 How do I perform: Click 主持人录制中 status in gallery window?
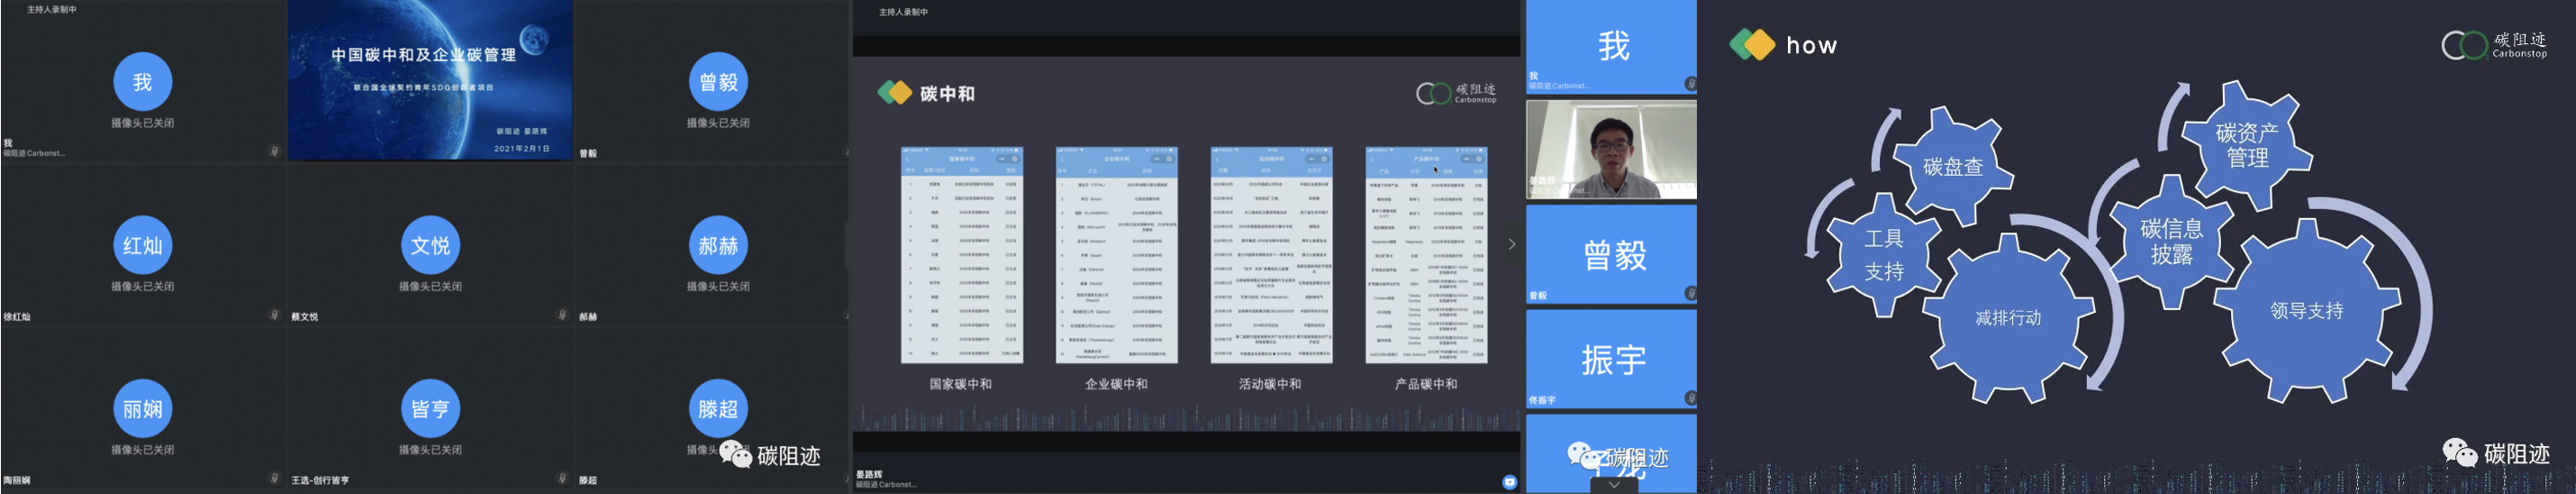[x=52, y=9]
